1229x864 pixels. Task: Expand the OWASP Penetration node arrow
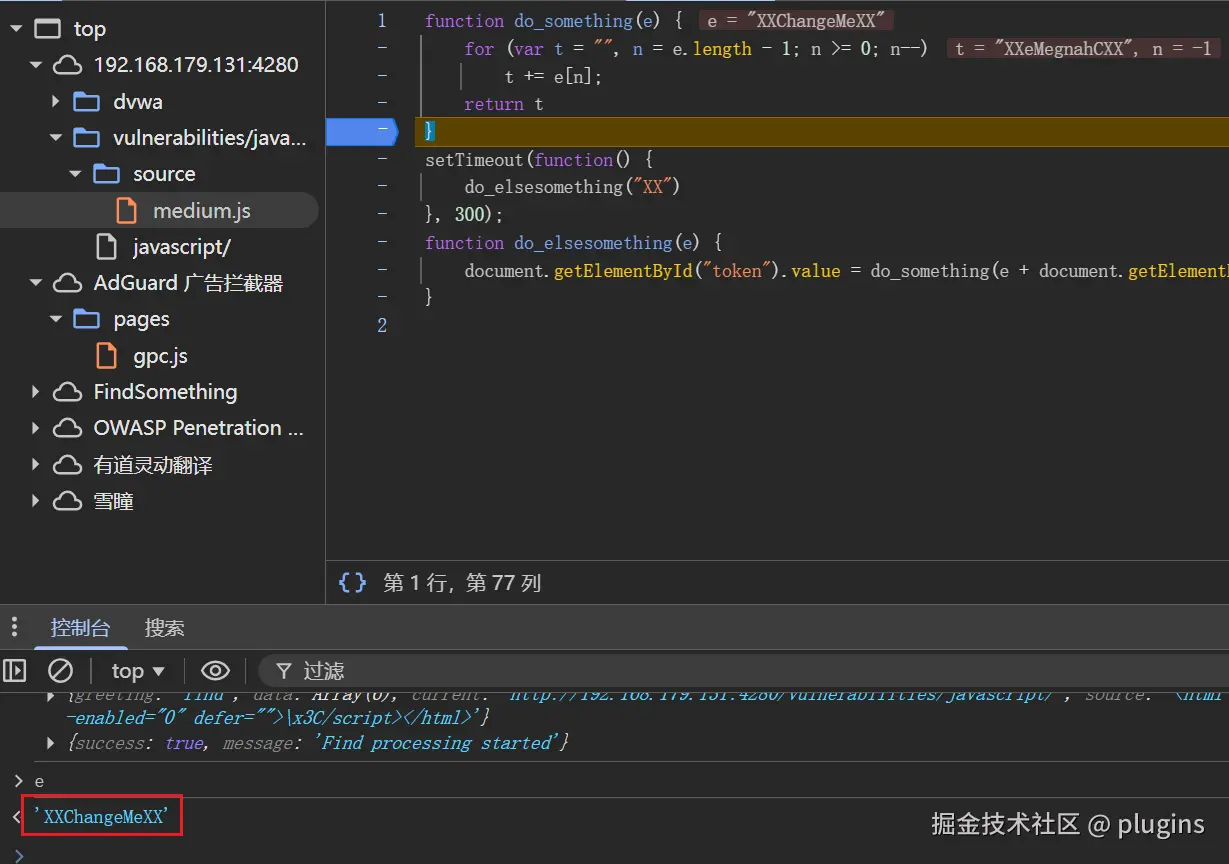click(36, 428)
